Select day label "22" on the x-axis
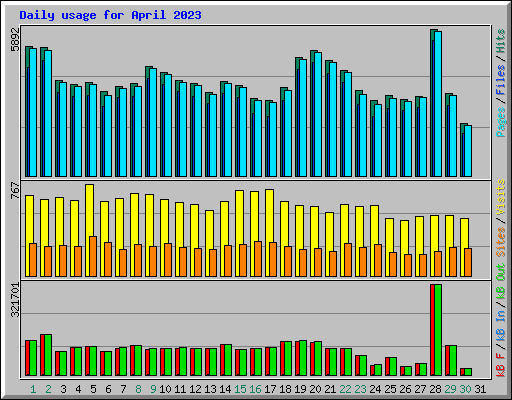 click(345, 389)
